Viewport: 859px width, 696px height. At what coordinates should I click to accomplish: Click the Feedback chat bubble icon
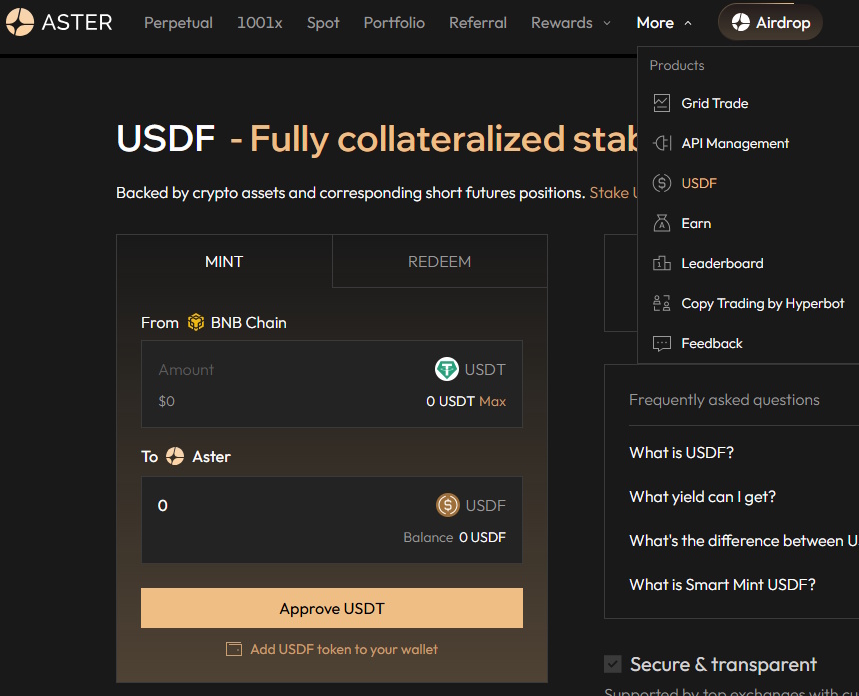pyautogui.click(x=661, y=343)
